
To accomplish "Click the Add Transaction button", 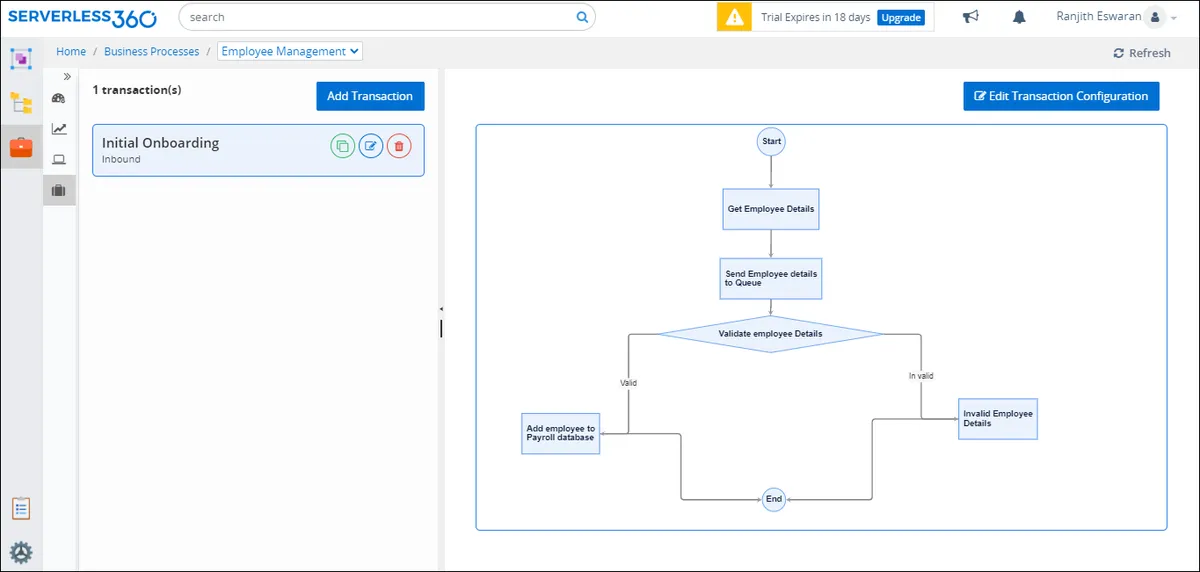I will point(370,96).
